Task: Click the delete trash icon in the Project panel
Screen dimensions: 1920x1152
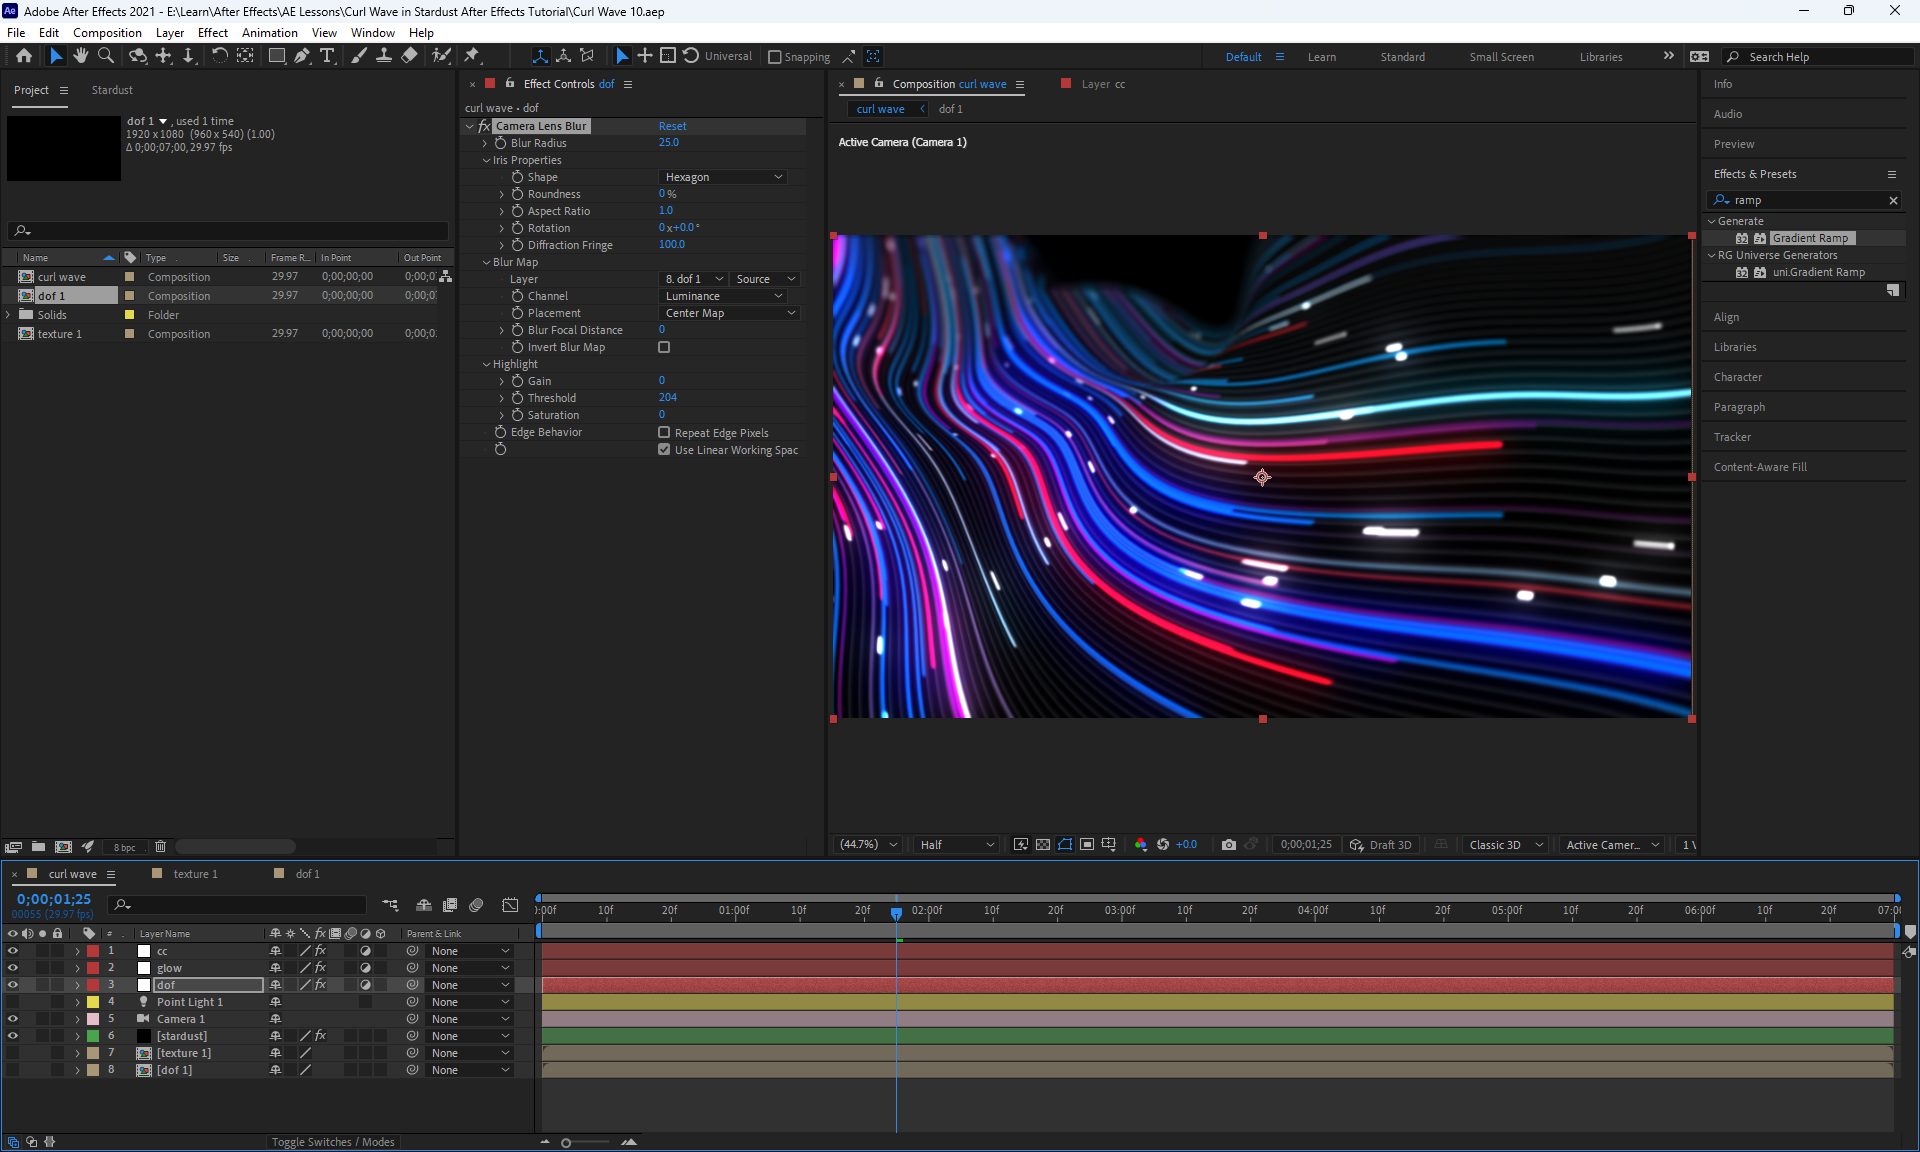Action: coord(160,847)
